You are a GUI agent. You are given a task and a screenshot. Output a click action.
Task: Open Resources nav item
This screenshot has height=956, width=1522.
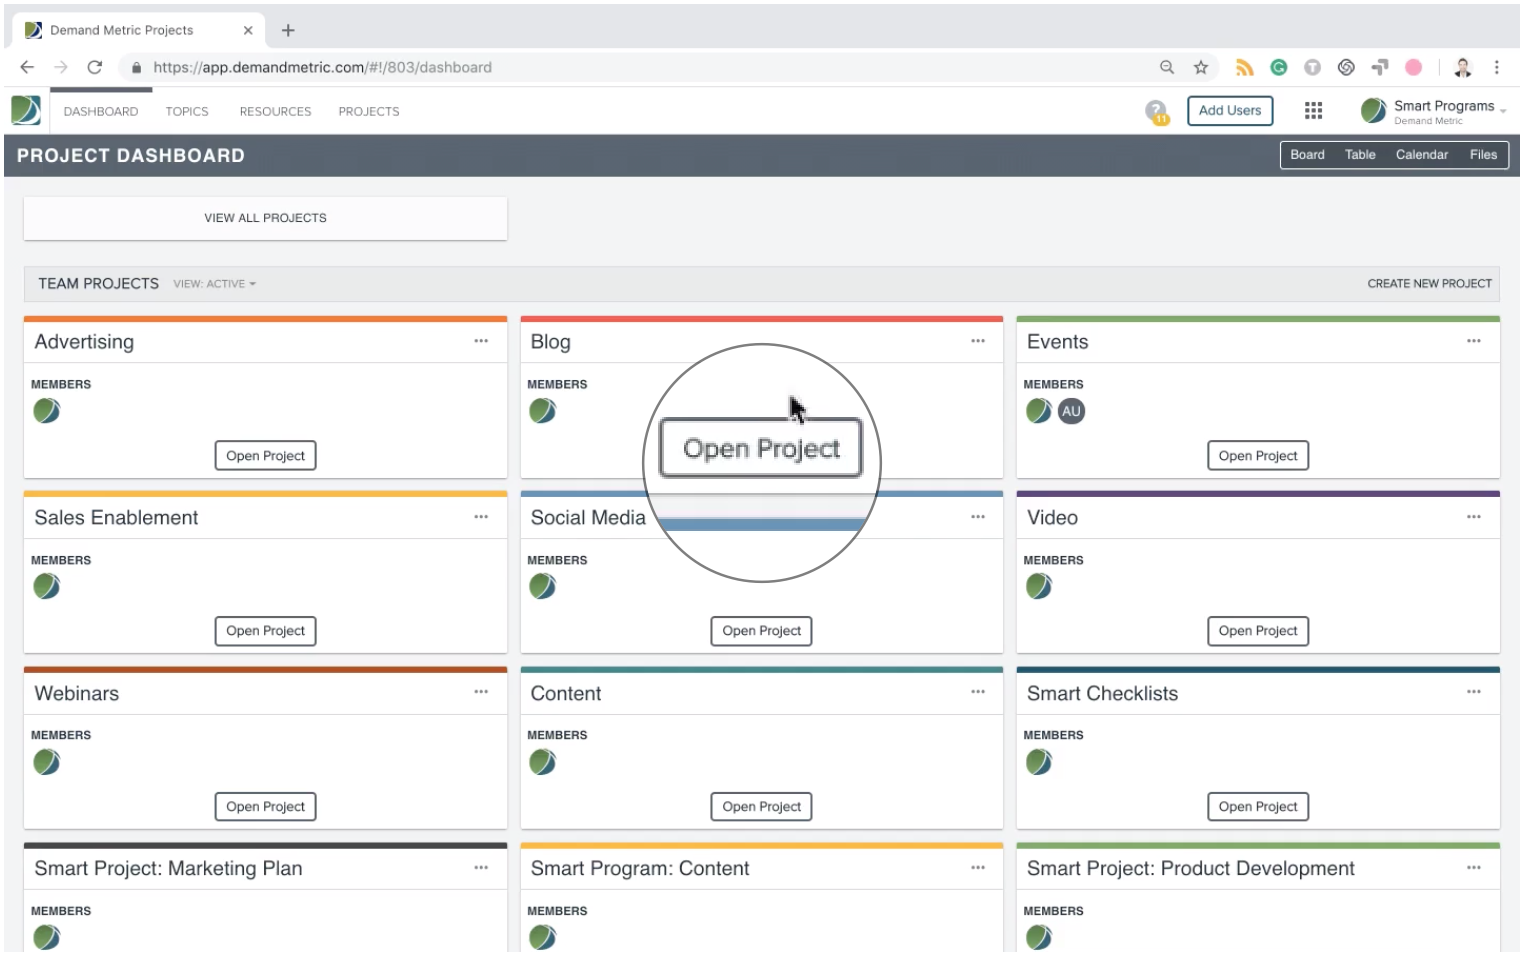click(x=275, y=111)
